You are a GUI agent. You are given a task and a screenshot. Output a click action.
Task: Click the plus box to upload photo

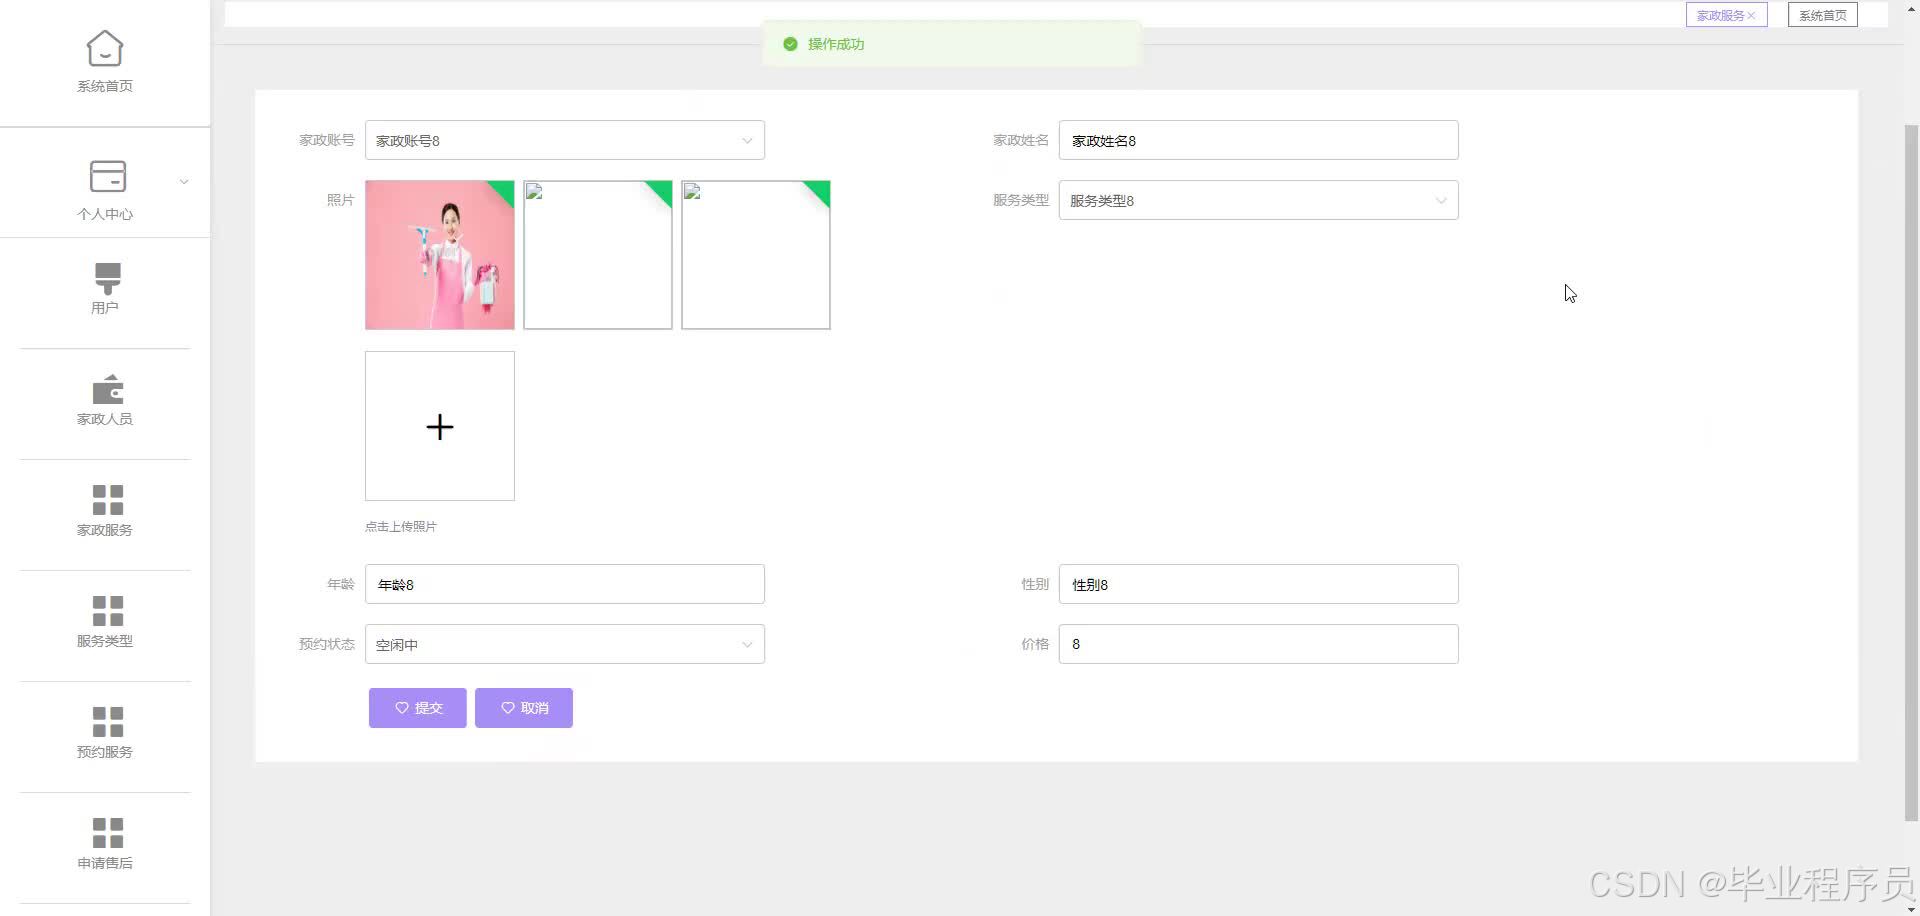coord(440,426)
